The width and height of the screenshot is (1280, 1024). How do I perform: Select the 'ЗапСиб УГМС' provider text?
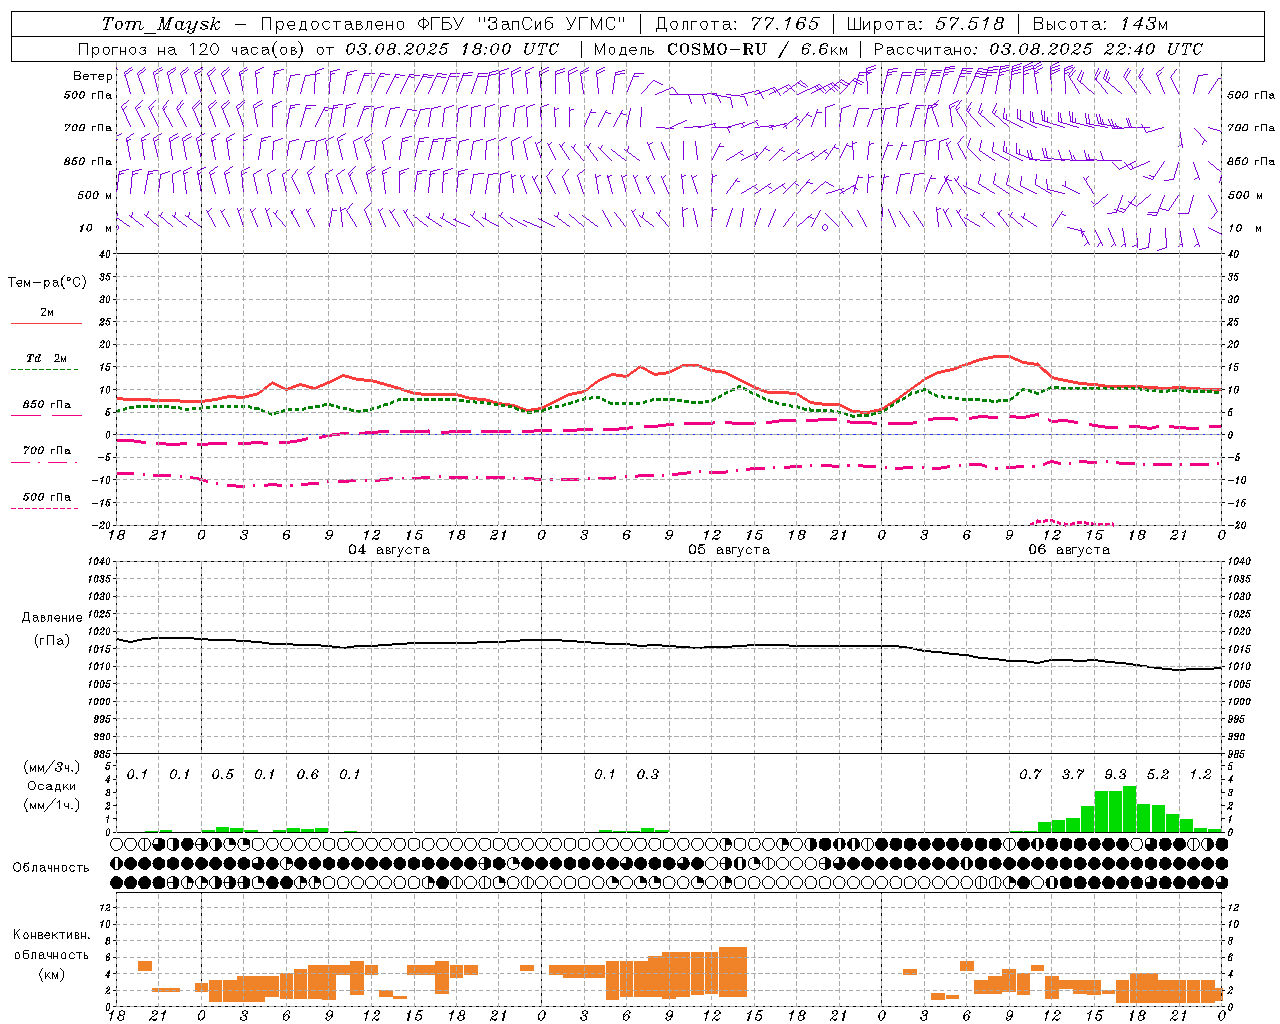click(x=552, y=24)
